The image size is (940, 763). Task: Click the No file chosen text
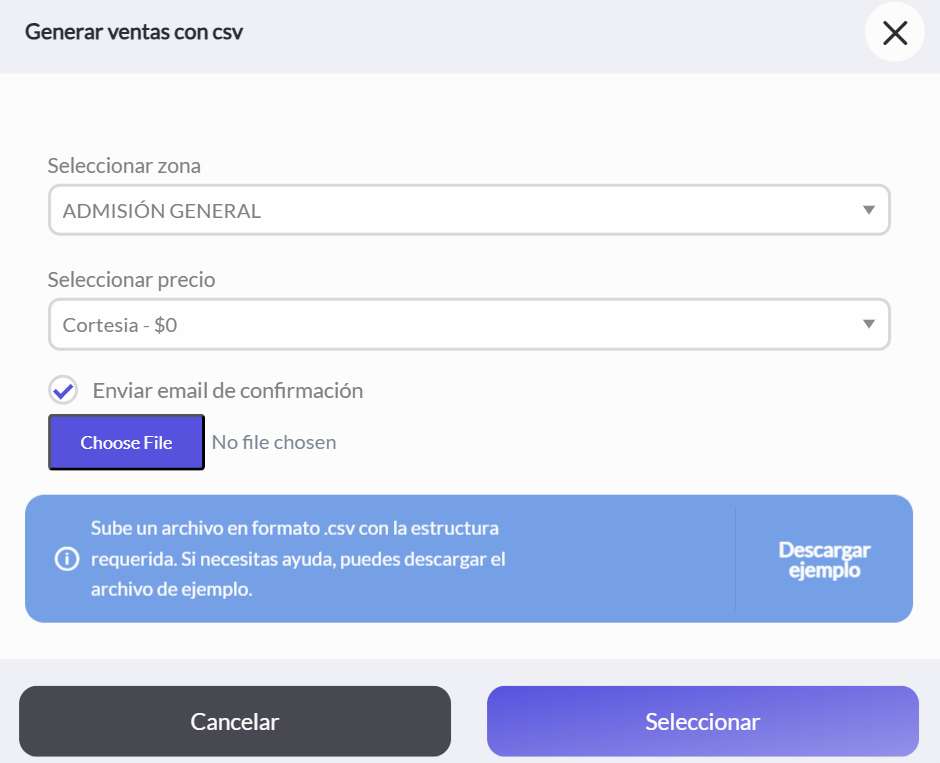click(274, 442)
